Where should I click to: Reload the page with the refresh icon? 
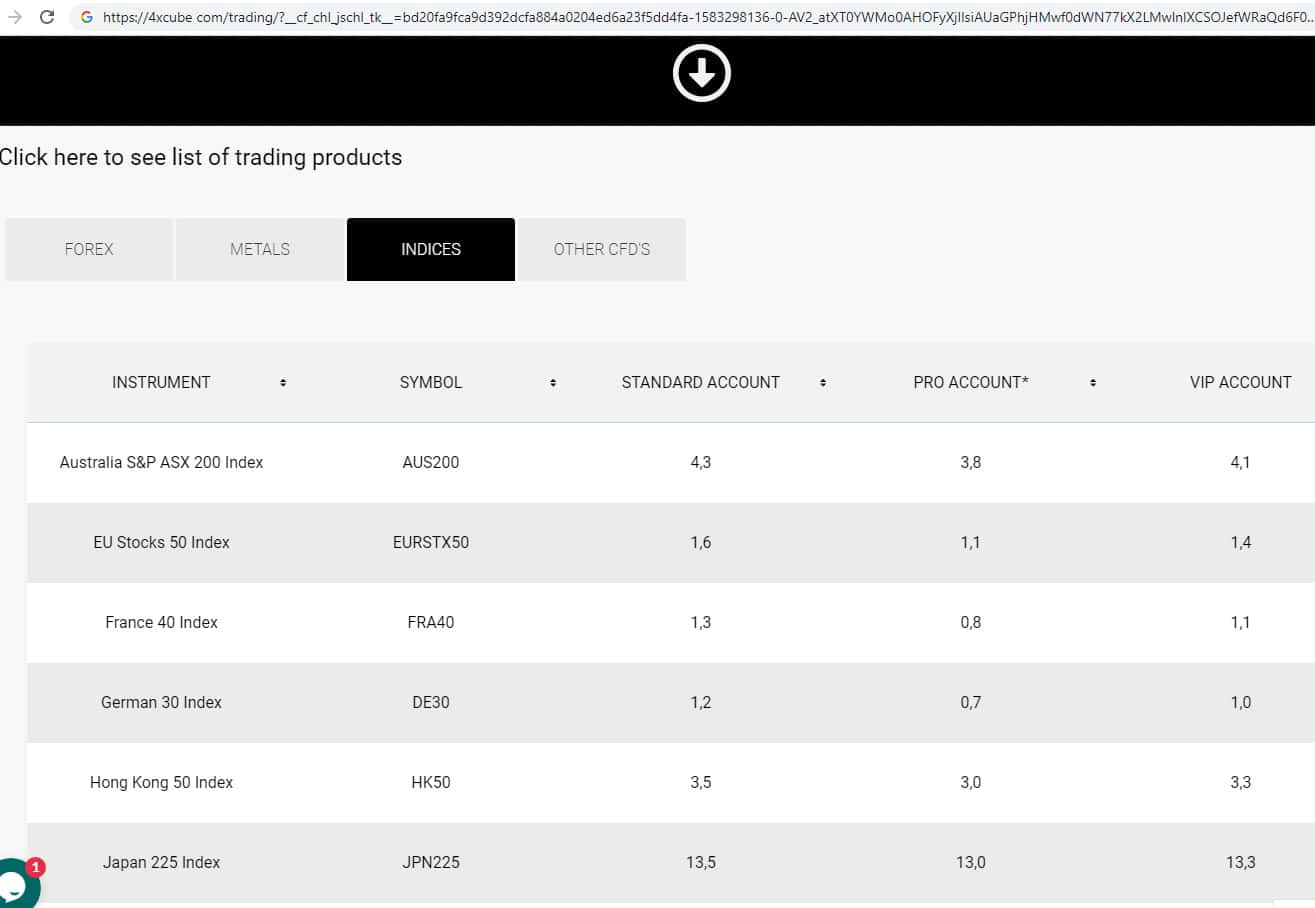click(x=46, y=17)
